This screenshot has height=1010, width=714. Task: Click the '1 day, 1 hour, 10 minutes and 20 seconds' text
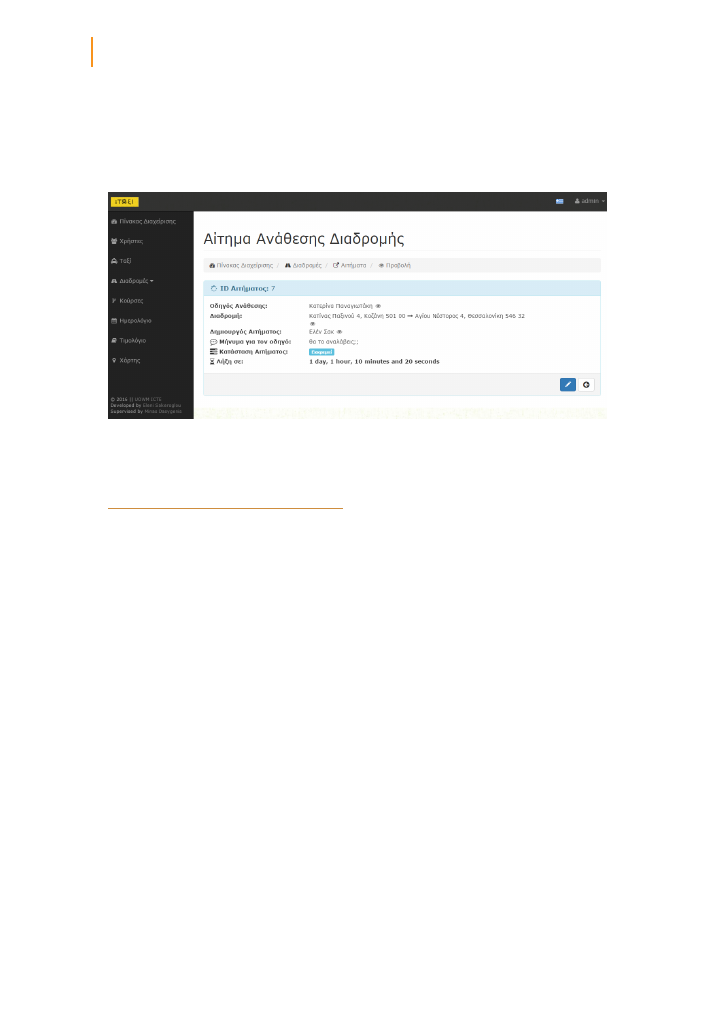pos(374,361)
